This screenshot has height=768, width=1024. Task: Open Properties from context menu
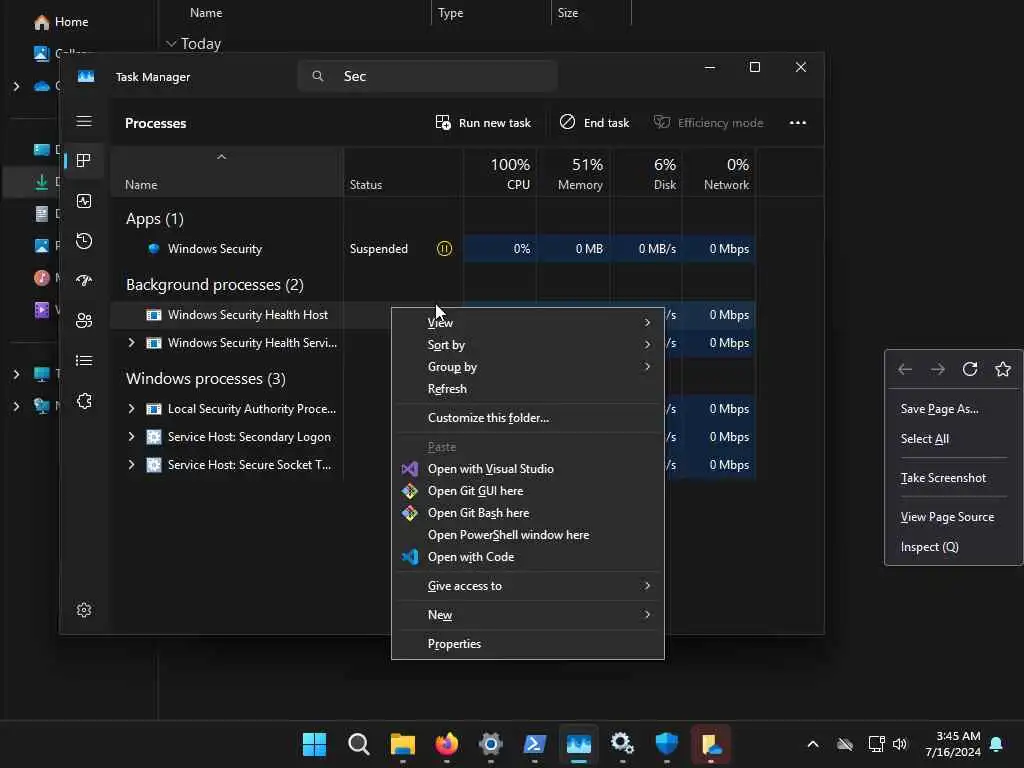(x=527, y=644)
